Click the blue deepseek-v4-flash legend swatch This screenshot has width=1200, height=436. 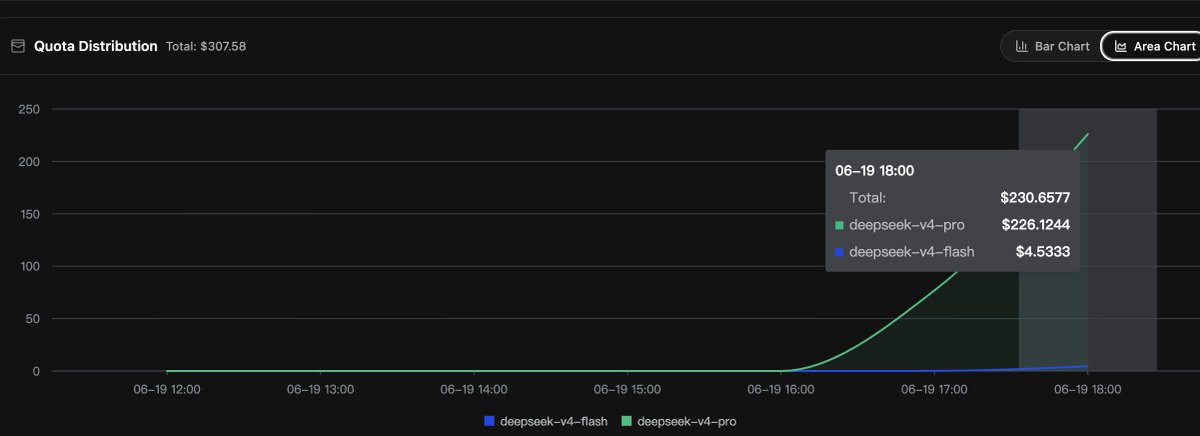489,421
